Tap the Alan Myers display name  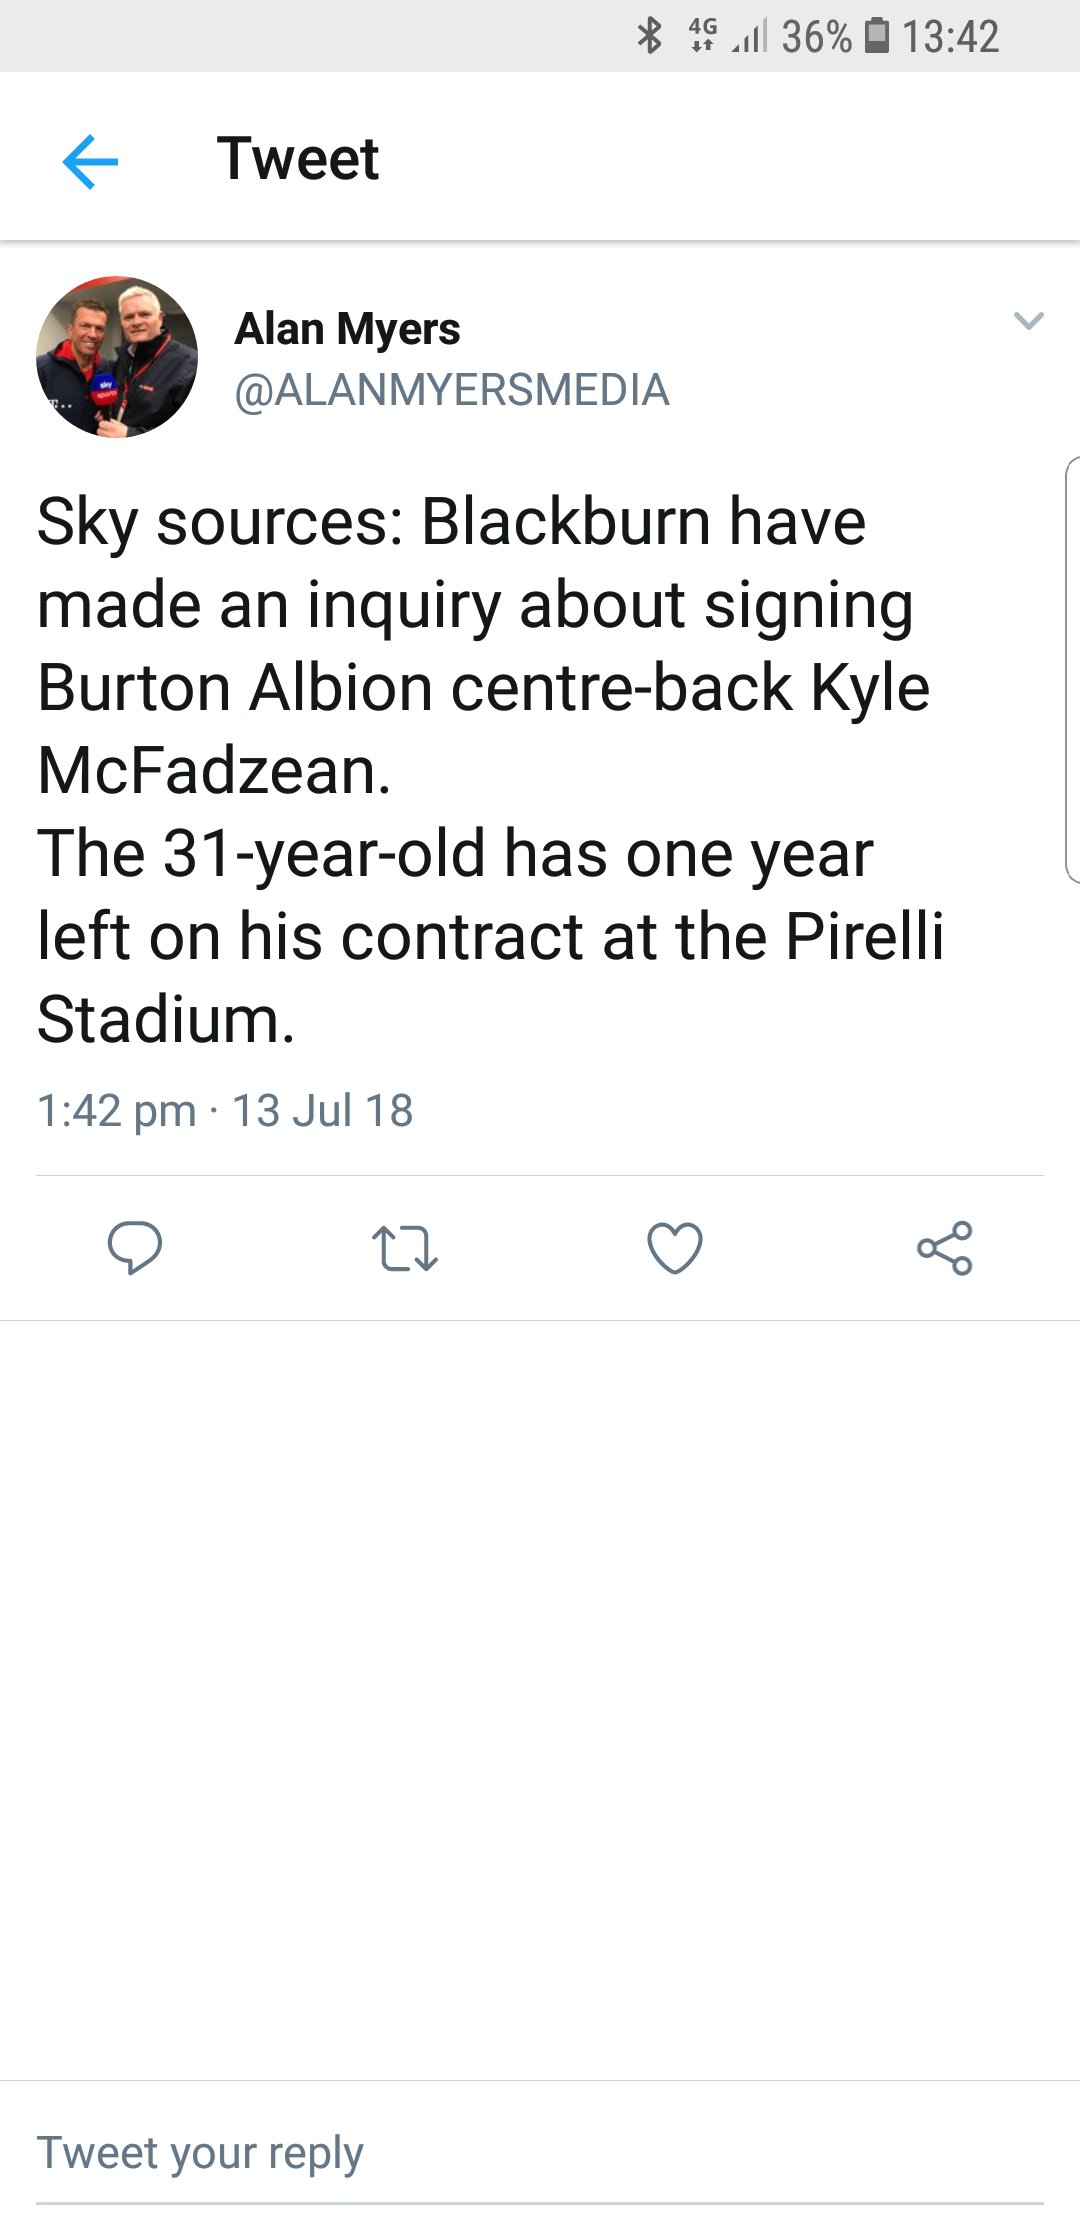(x=347, y=329)
